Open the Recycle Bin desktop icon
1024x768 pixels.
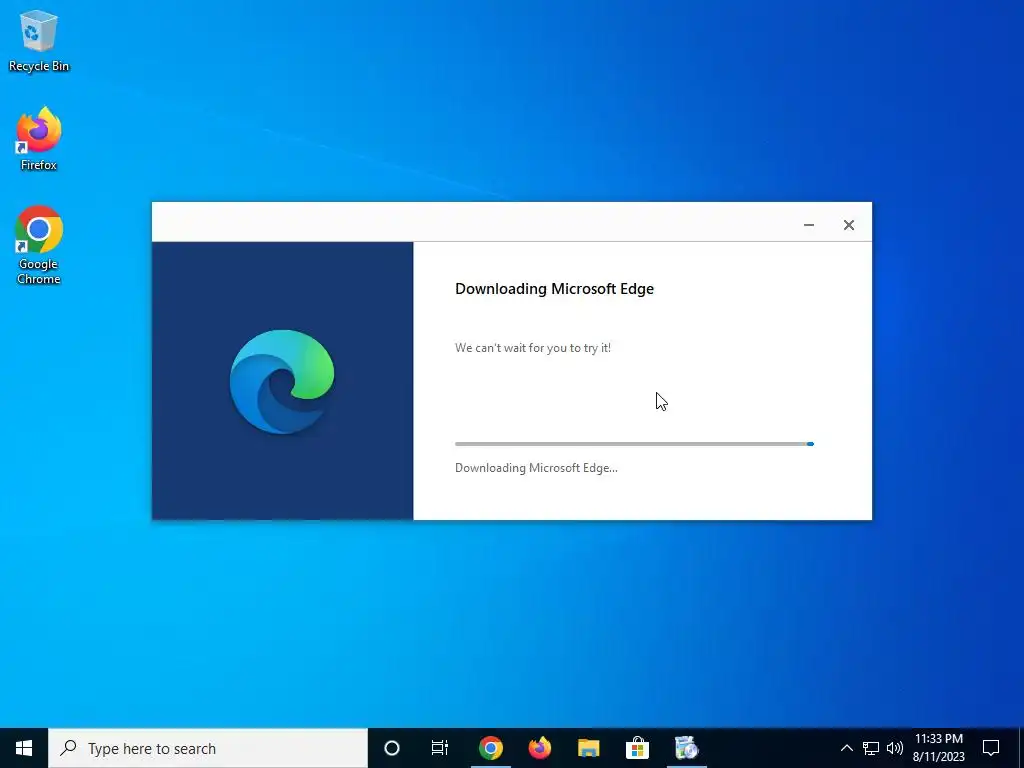[39, 41]
